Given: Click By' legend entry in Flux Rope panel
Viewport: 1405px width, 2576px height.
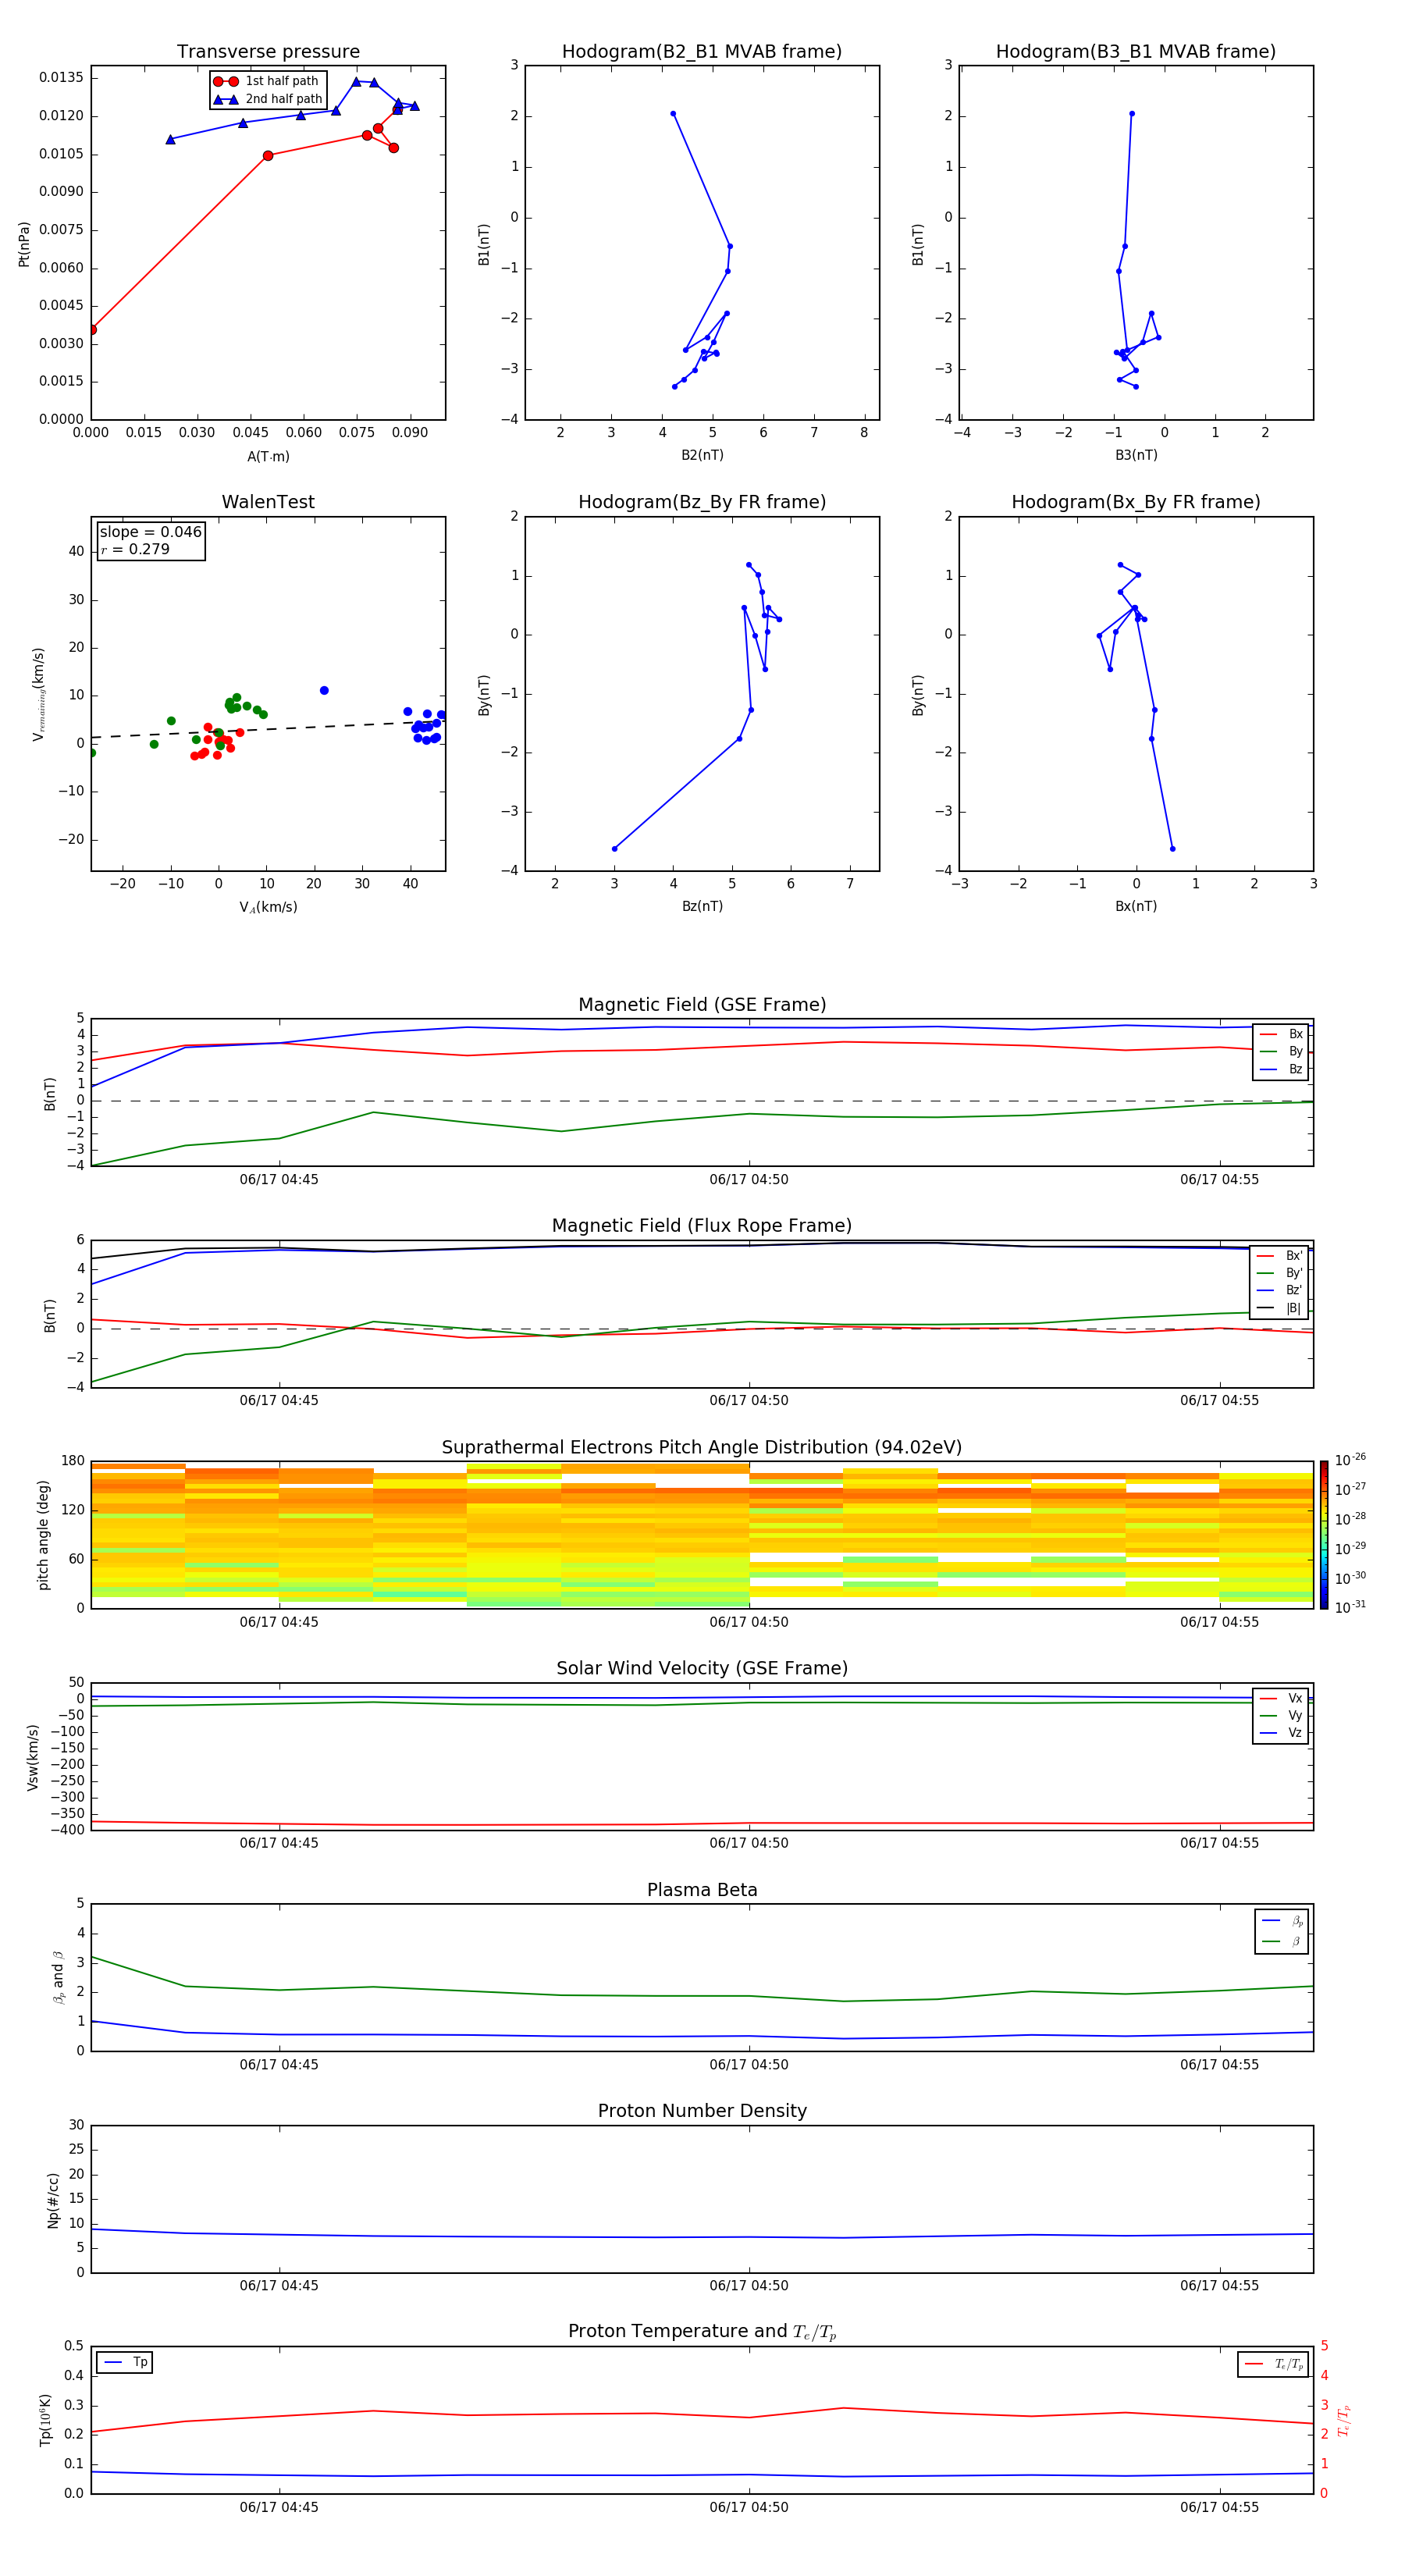Looking at the screenshot, I should [x=1280, y=1273].
